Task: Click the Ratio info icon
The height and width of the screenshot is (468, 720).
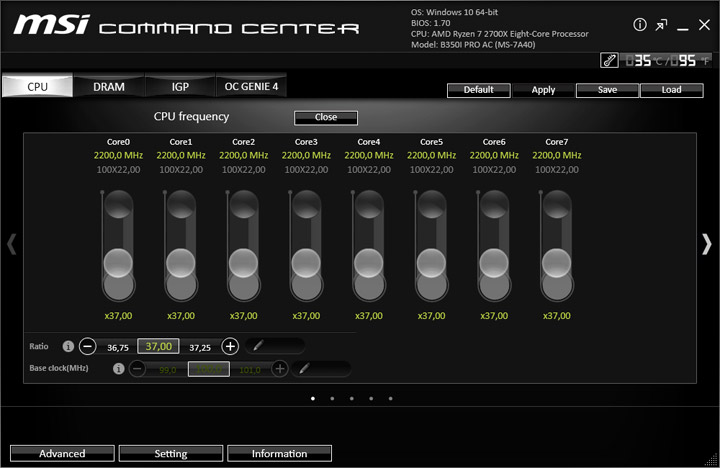Action: click(68, 346)
